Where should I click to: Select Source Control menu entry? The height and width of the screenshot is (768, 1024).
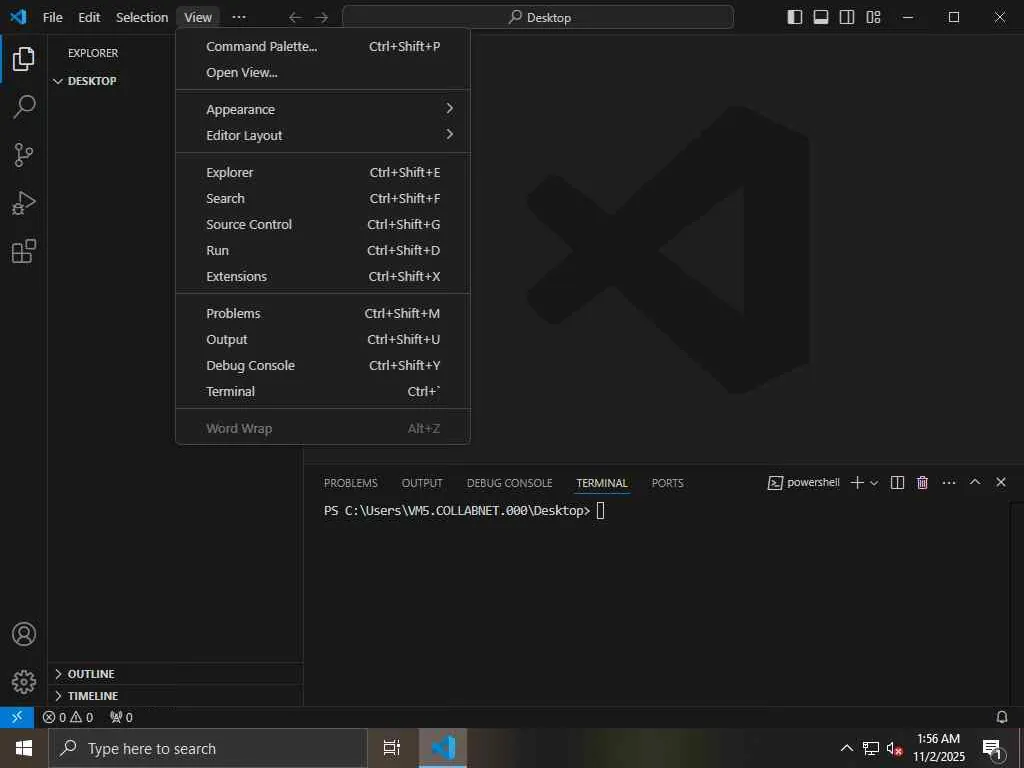tap(323, 225)
